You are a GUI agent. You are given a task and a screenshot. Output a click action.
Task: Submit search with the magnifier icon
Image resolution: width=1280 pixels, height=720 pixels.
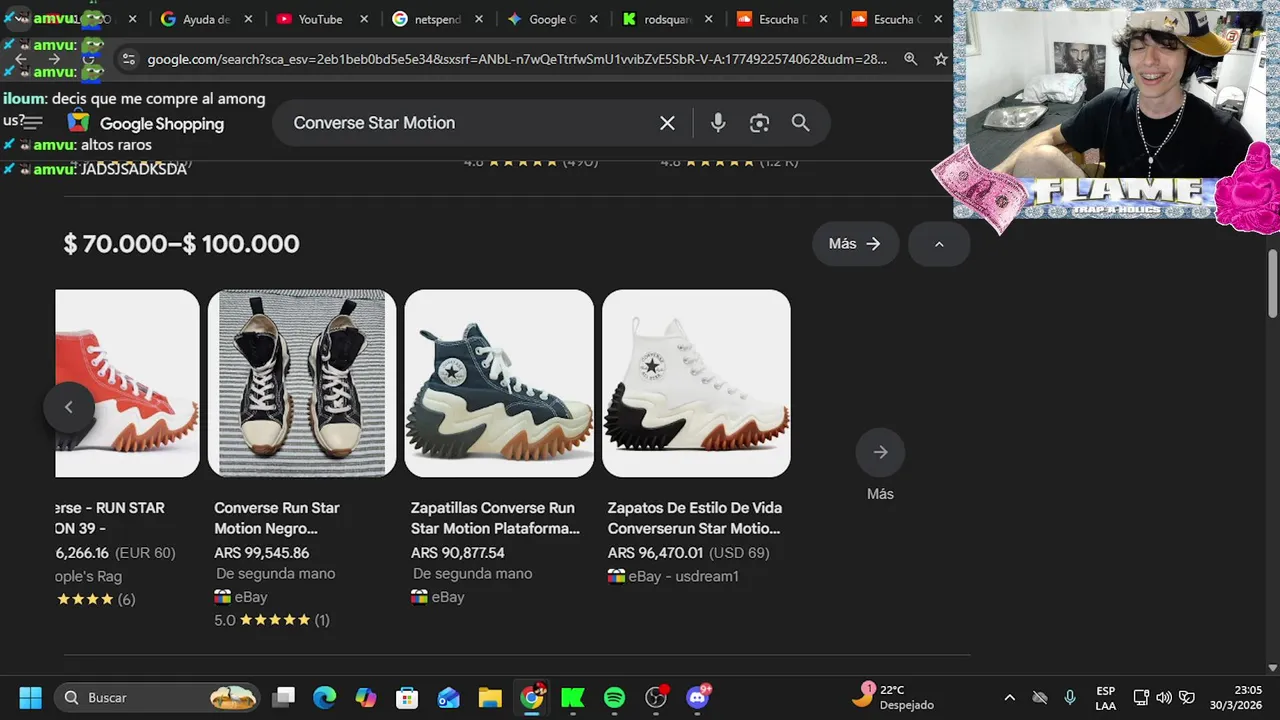[800, 123]
